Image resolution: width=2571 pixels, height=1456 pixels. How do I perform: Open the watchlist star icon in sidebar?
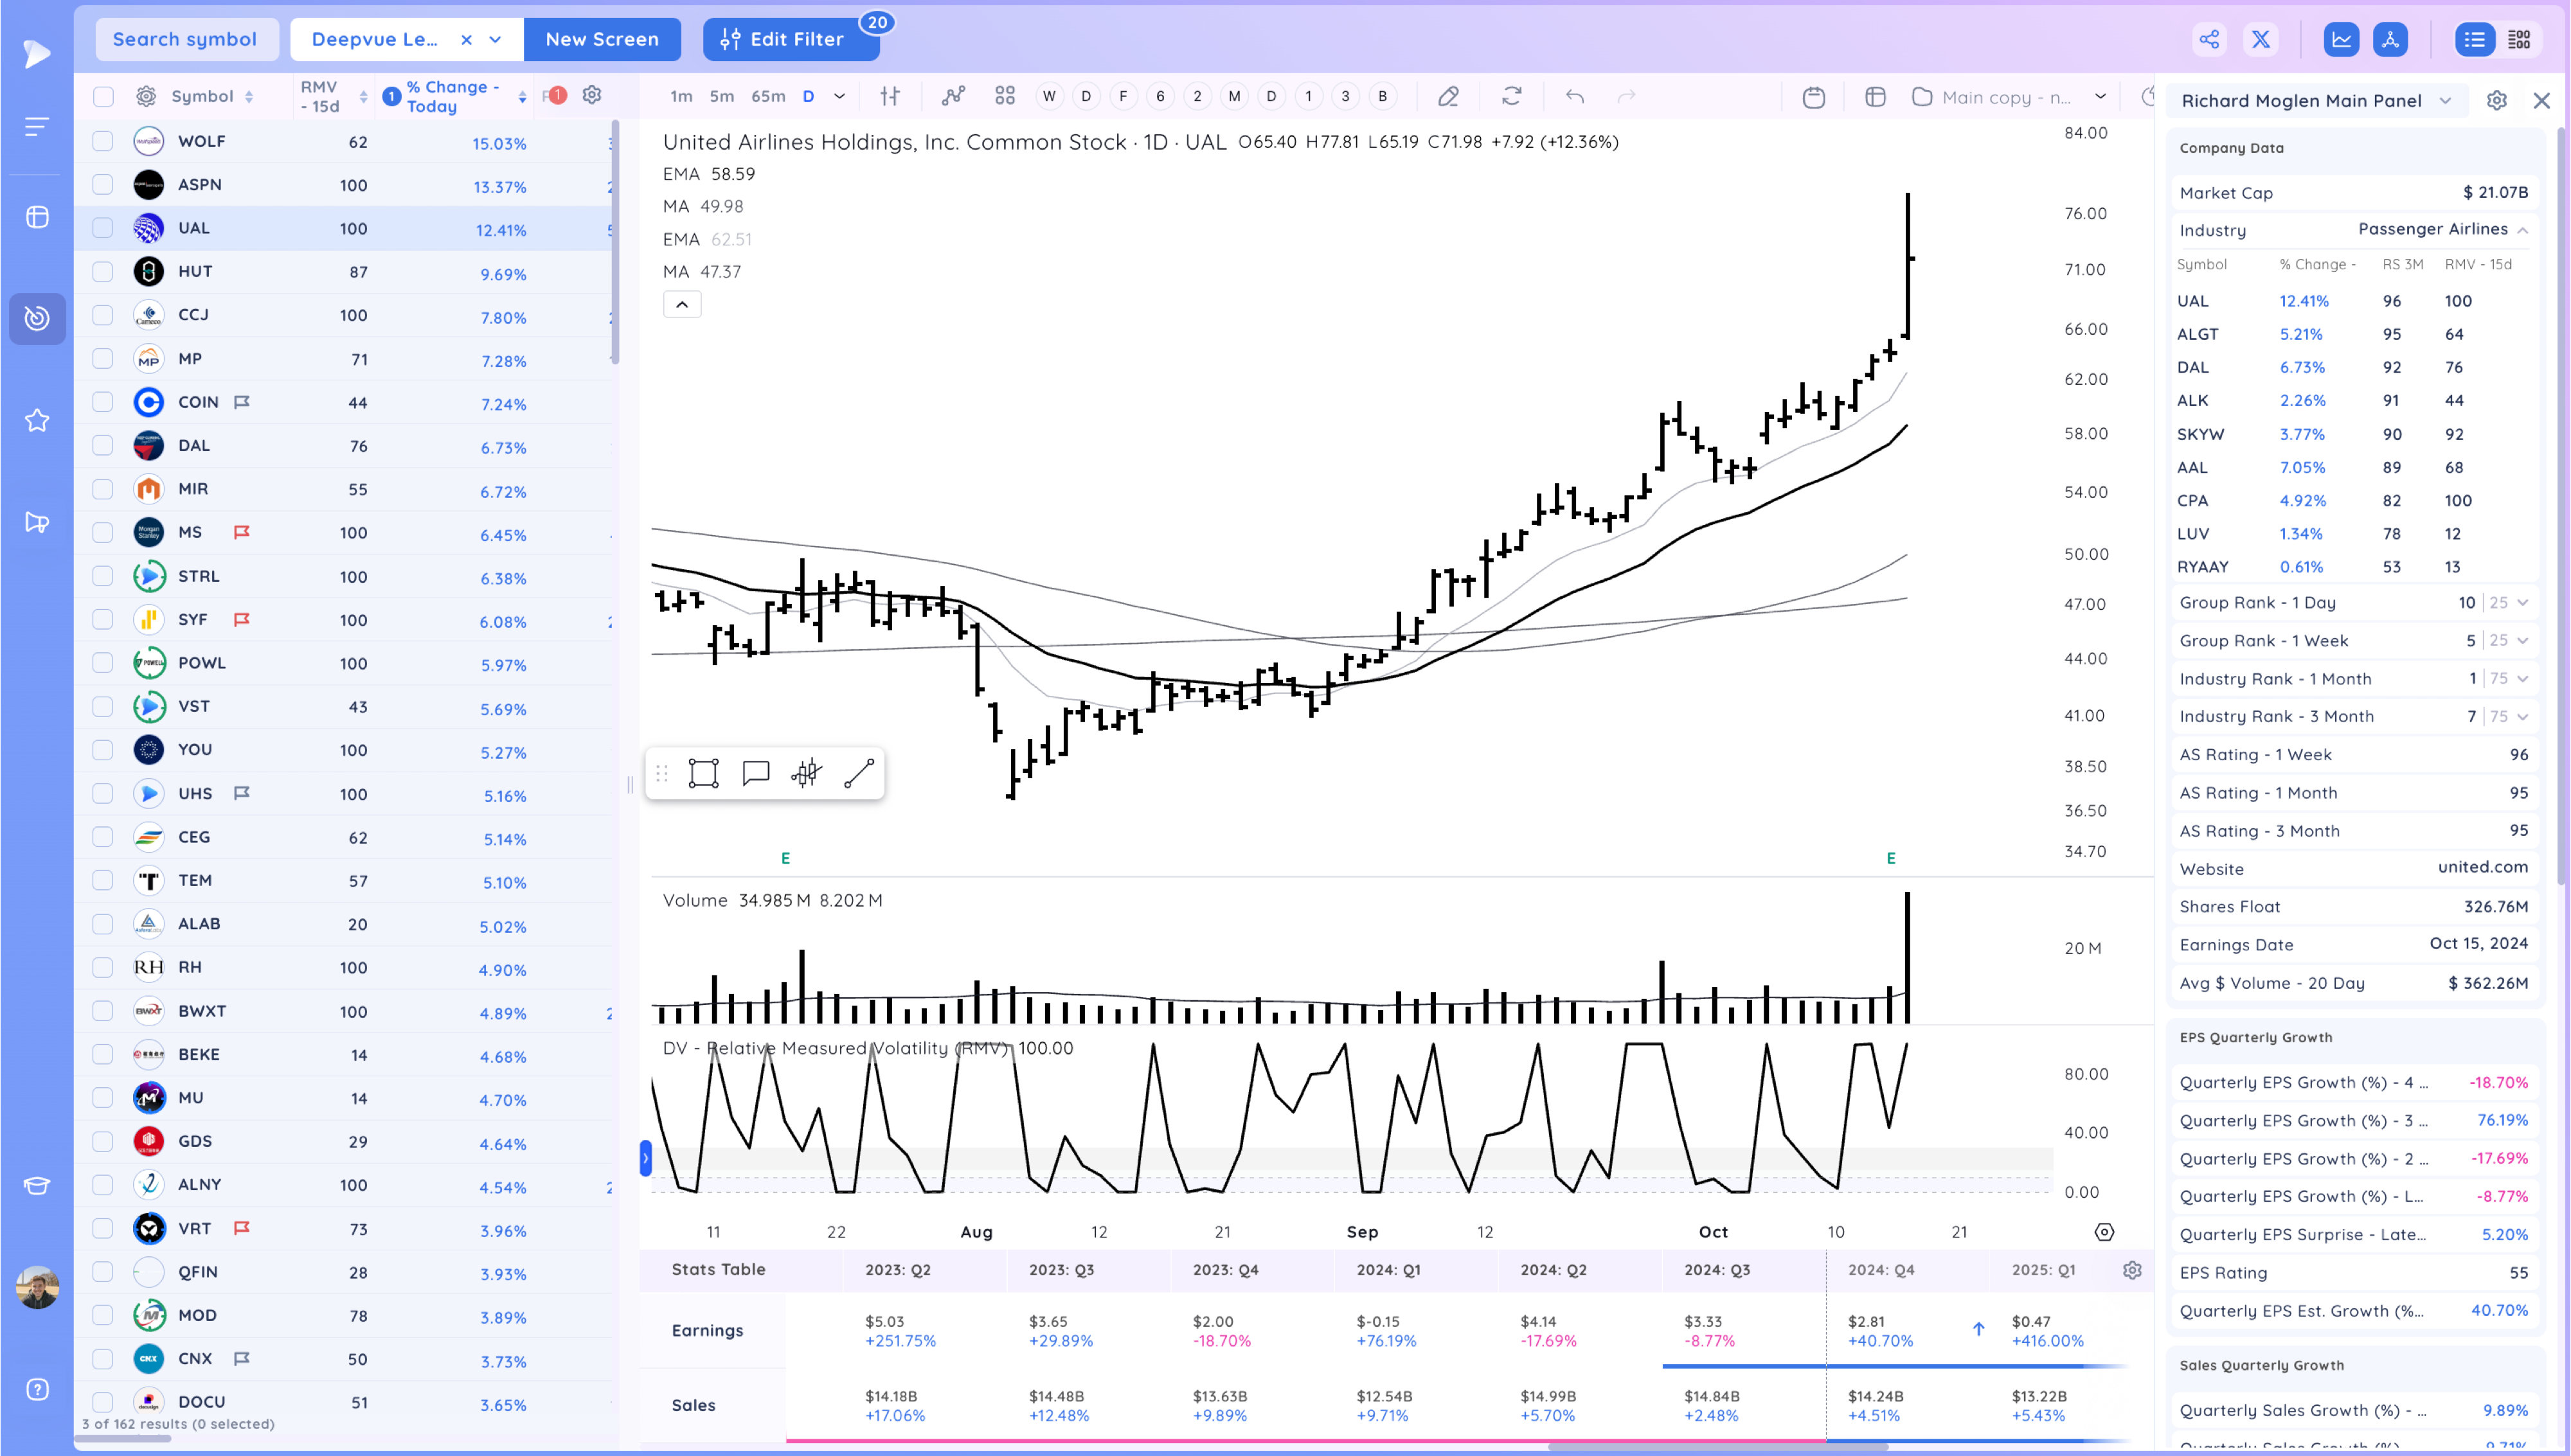pos(37,420)
